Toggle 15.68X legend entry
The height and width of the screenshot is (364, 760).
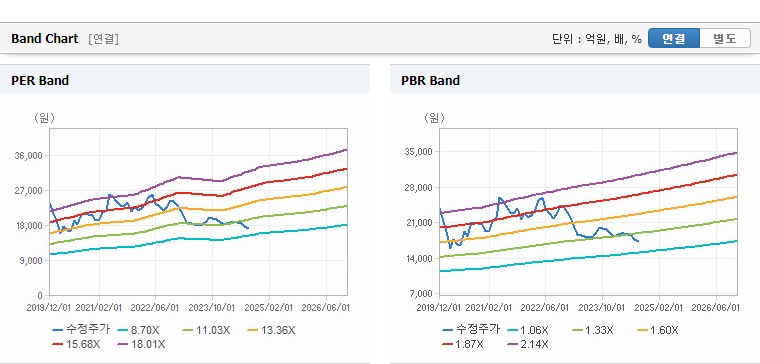click(x=77, y=345)
